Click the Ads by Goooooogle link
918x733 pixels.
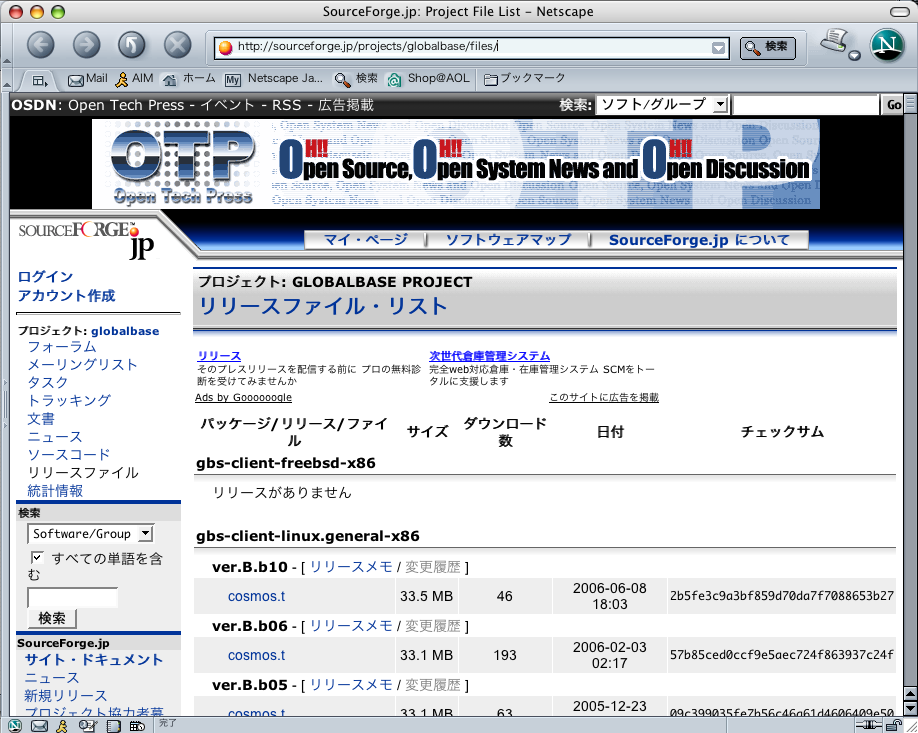243,398
